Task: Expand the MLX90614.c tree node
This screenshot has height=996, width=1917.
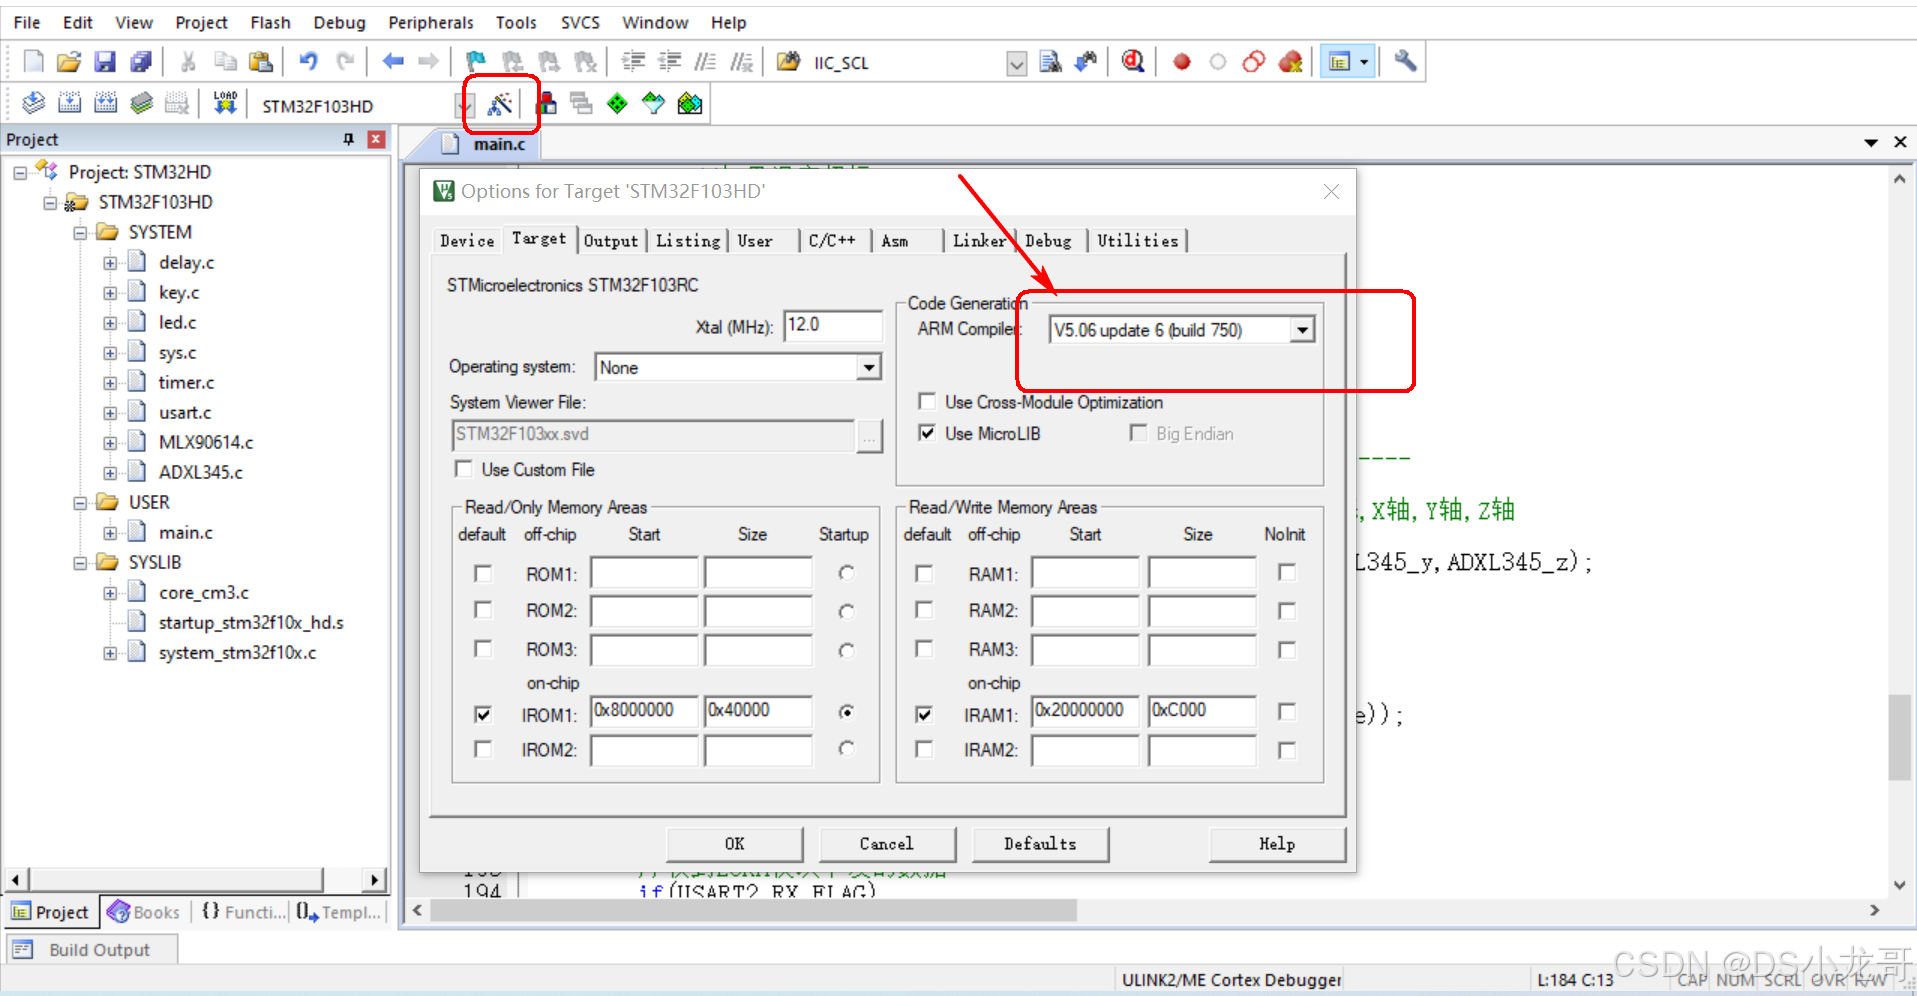Action: [x=110, y=443]
